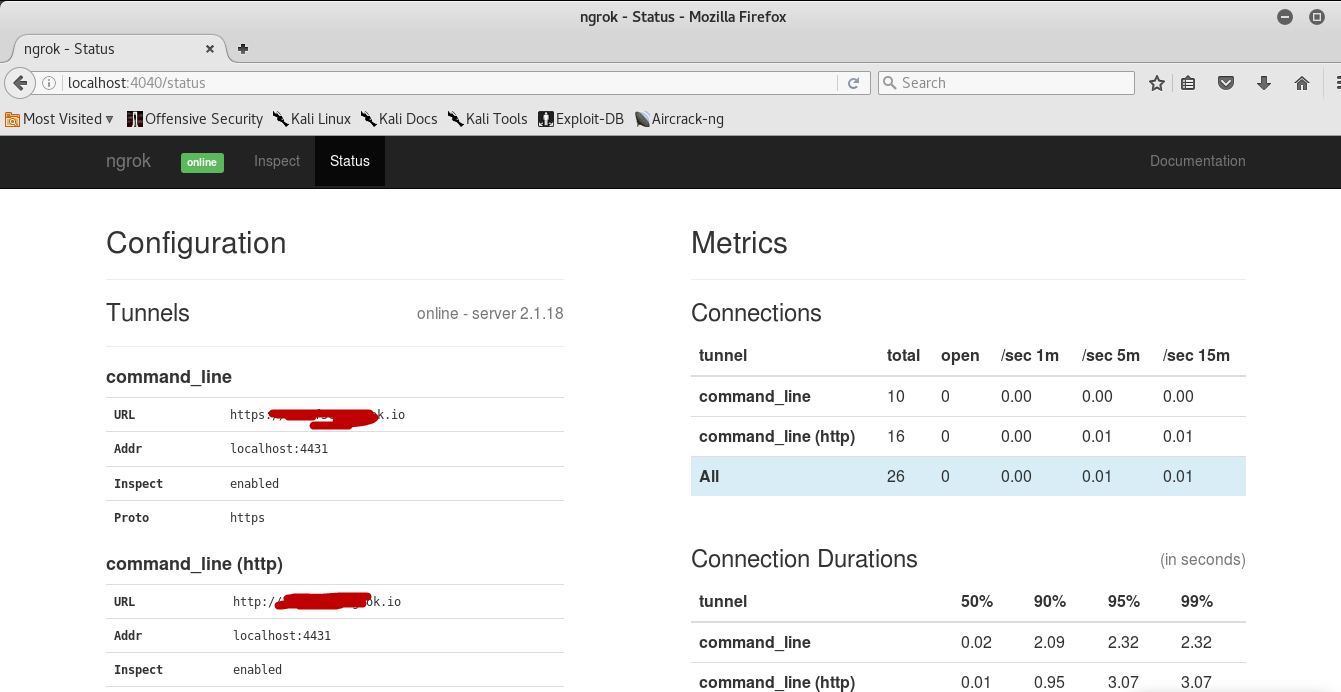Viewport: 1341px width, 692px height.
Task: Click the "open" column header
Action: 960,356
